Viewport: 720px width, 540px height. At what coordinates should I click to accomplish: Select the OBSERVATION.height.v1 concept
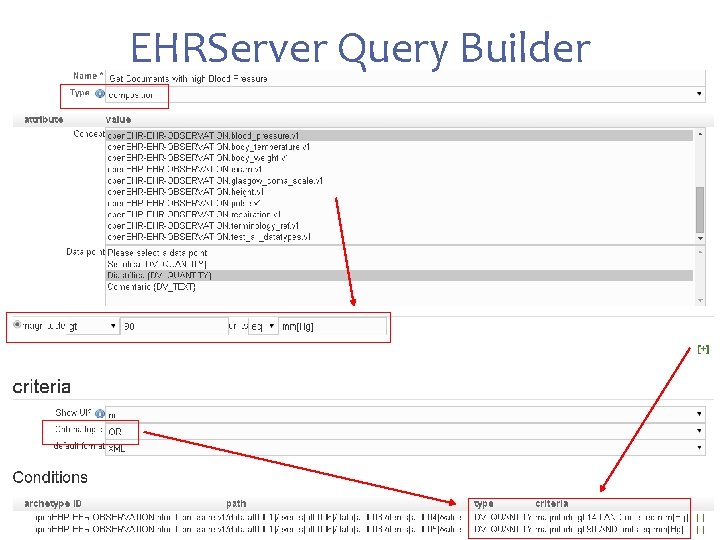click(x=399, y=192)
